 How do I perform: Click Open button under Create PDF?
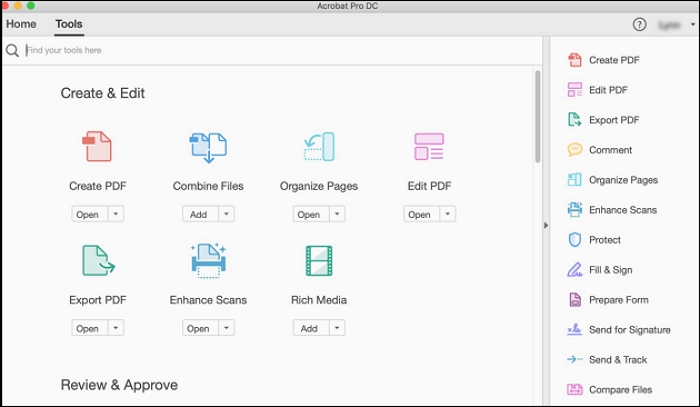[x=89, y=214]
